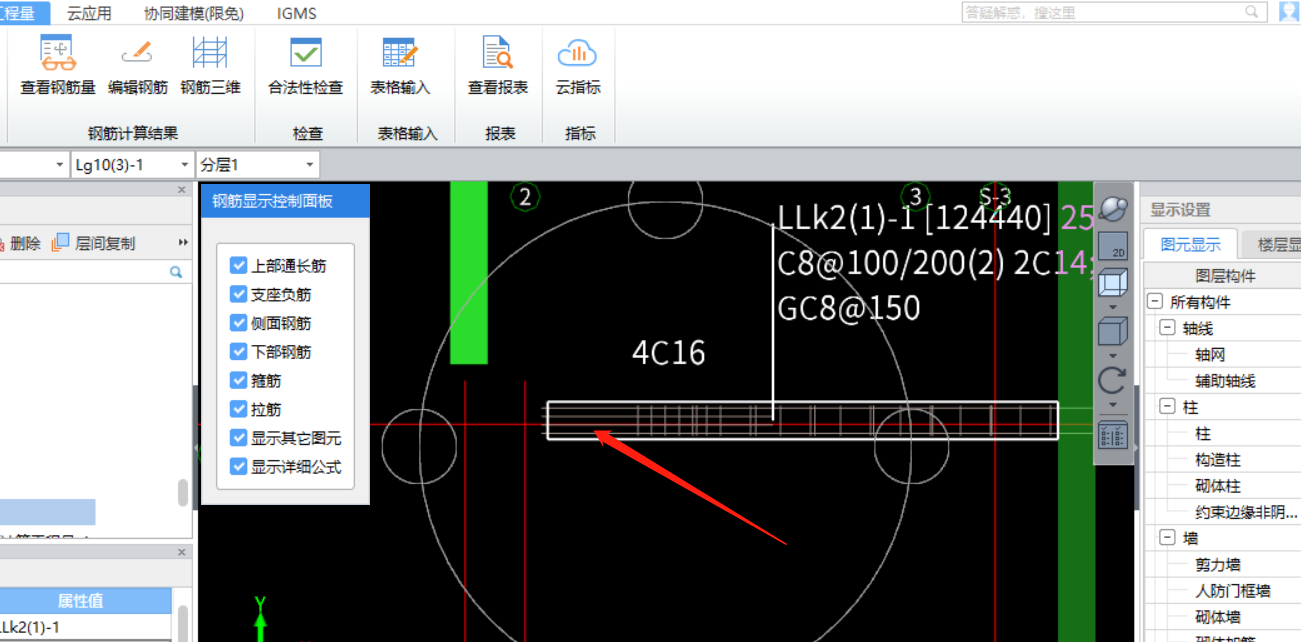Click solid cube display icon

pyautogui.click(x=1112, y=331)
